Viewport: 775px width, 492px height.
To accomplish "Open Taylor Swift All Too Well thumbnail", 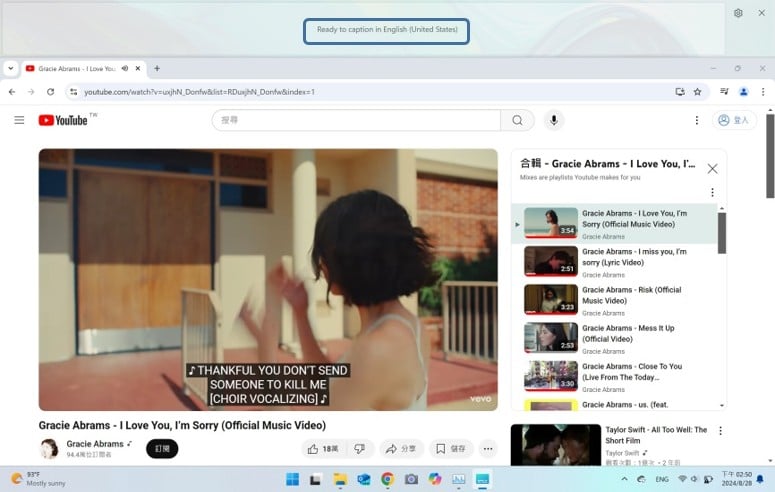I will [x=556, y=445].
